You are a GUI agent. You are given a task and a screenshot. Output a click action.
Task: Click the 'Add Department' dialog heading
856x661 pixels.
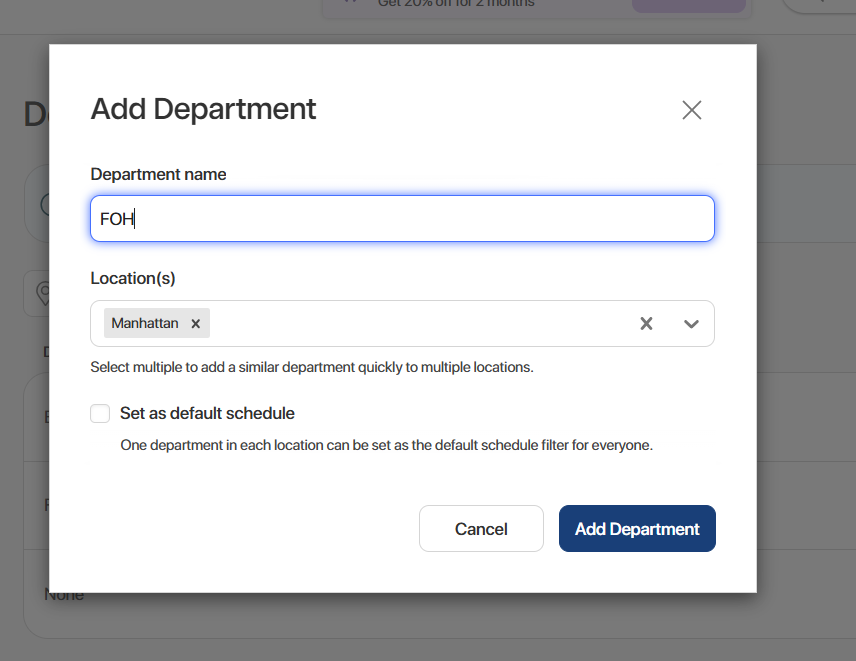tap(203, 109)
